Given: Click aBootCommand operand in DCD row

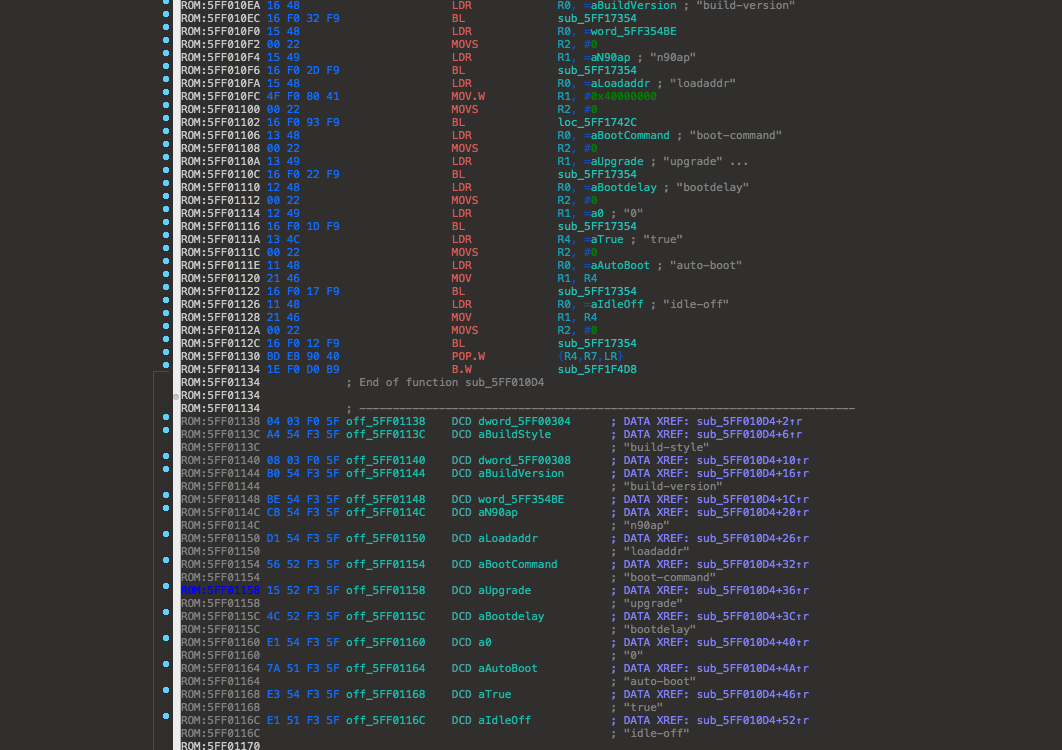Looking at the screenshot, I should coord(518,565).
